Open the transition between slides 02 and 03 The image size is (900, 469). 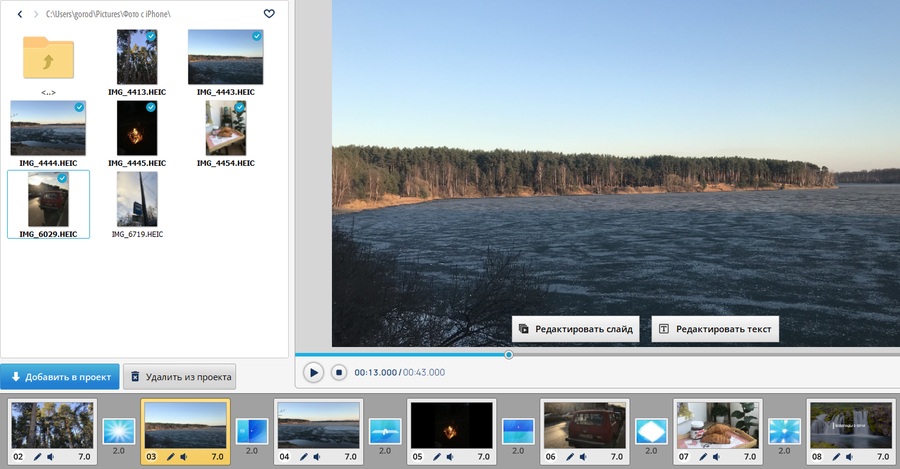click(118, 432)
